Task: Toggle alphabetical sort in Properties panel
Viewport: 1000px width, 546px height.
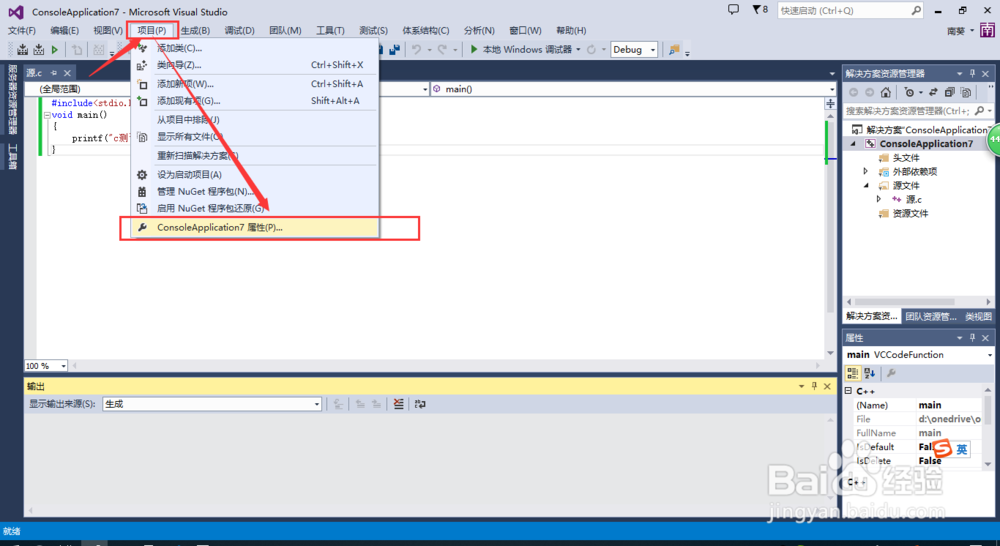Action: (x=869, y=373)
